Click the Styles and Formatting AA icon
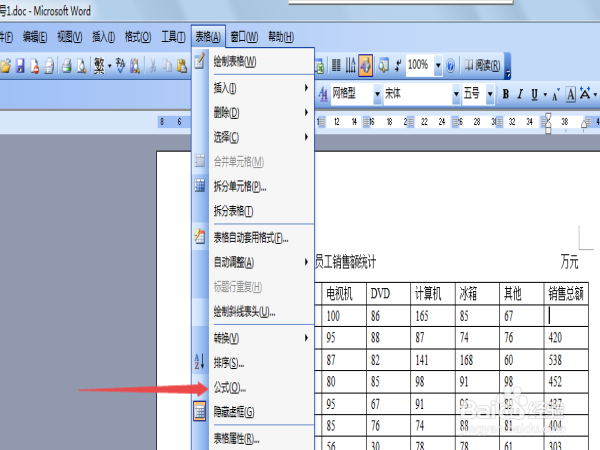Image resolution: width=600 pixels, height=450 pixels. [x=323, y=94]
